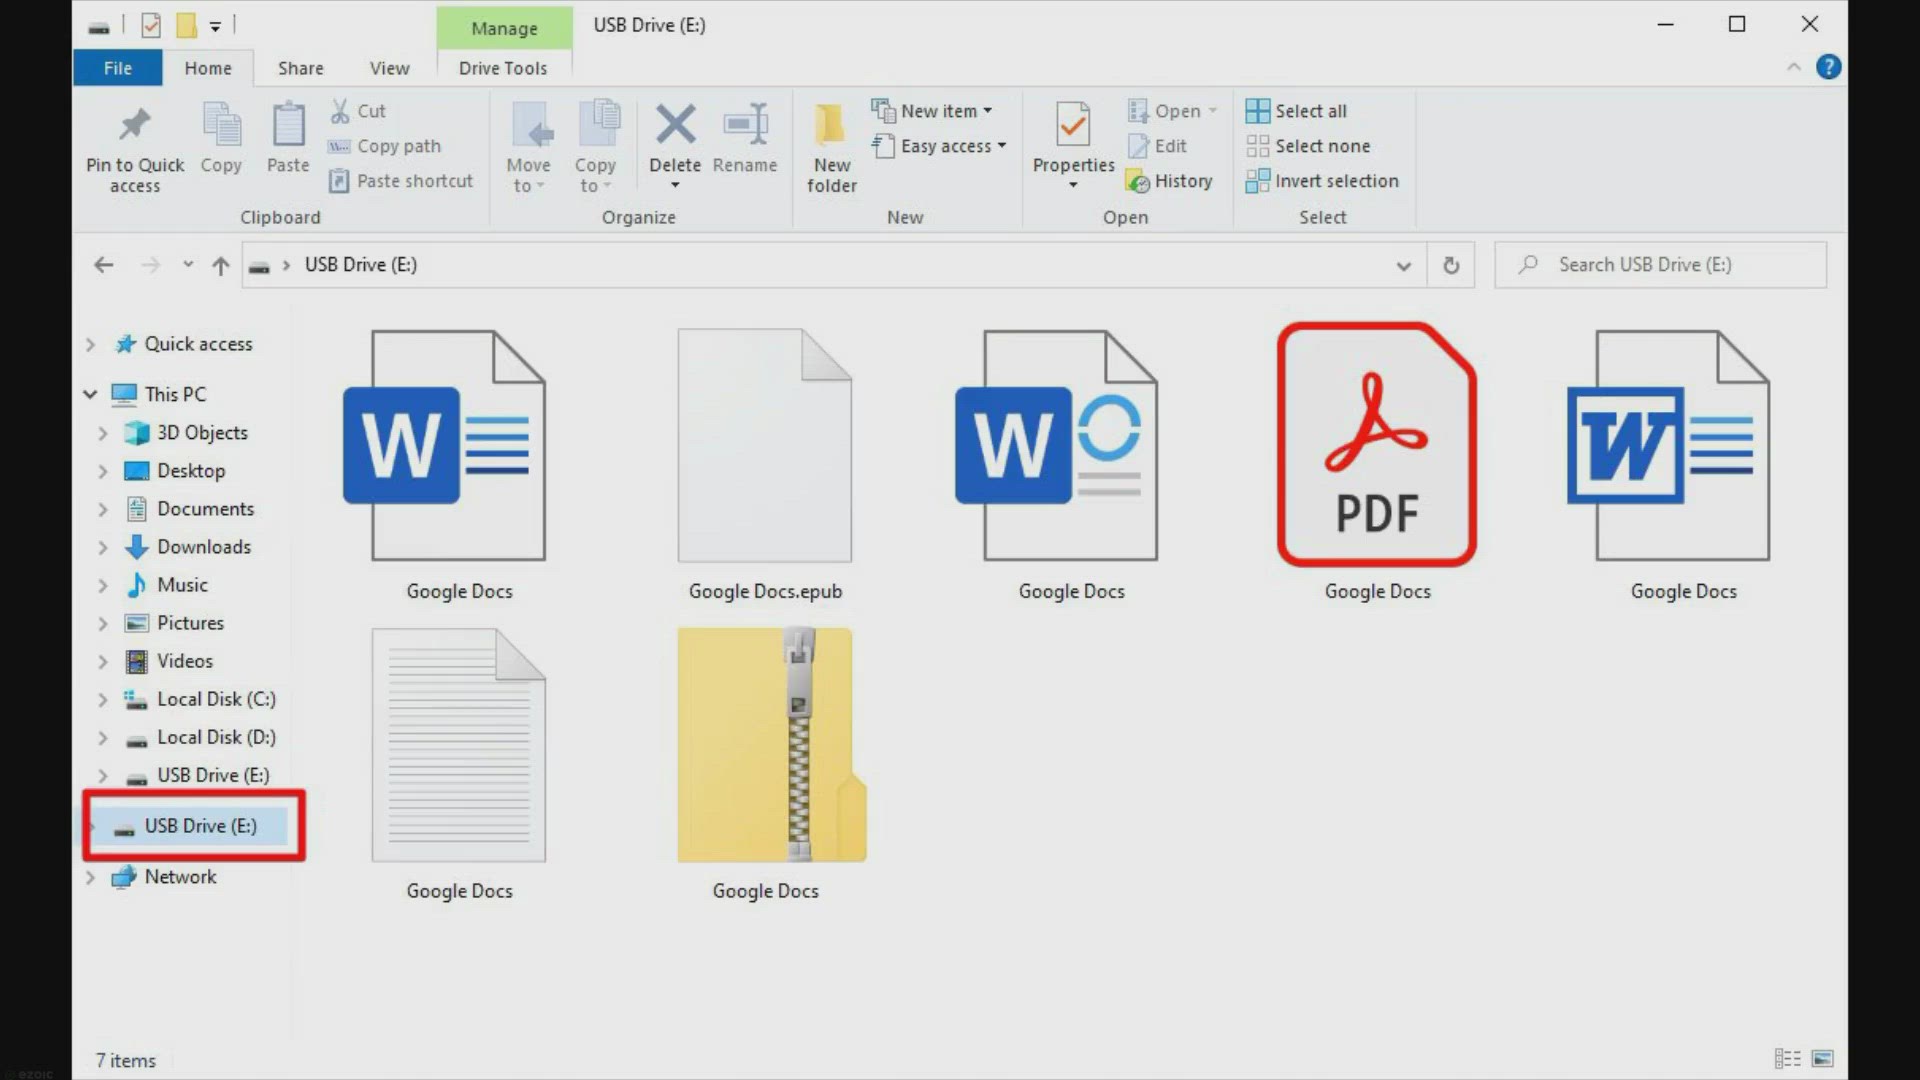Open the Drive Tools tab
The image size is (1920, 1080).
[503, 68]
